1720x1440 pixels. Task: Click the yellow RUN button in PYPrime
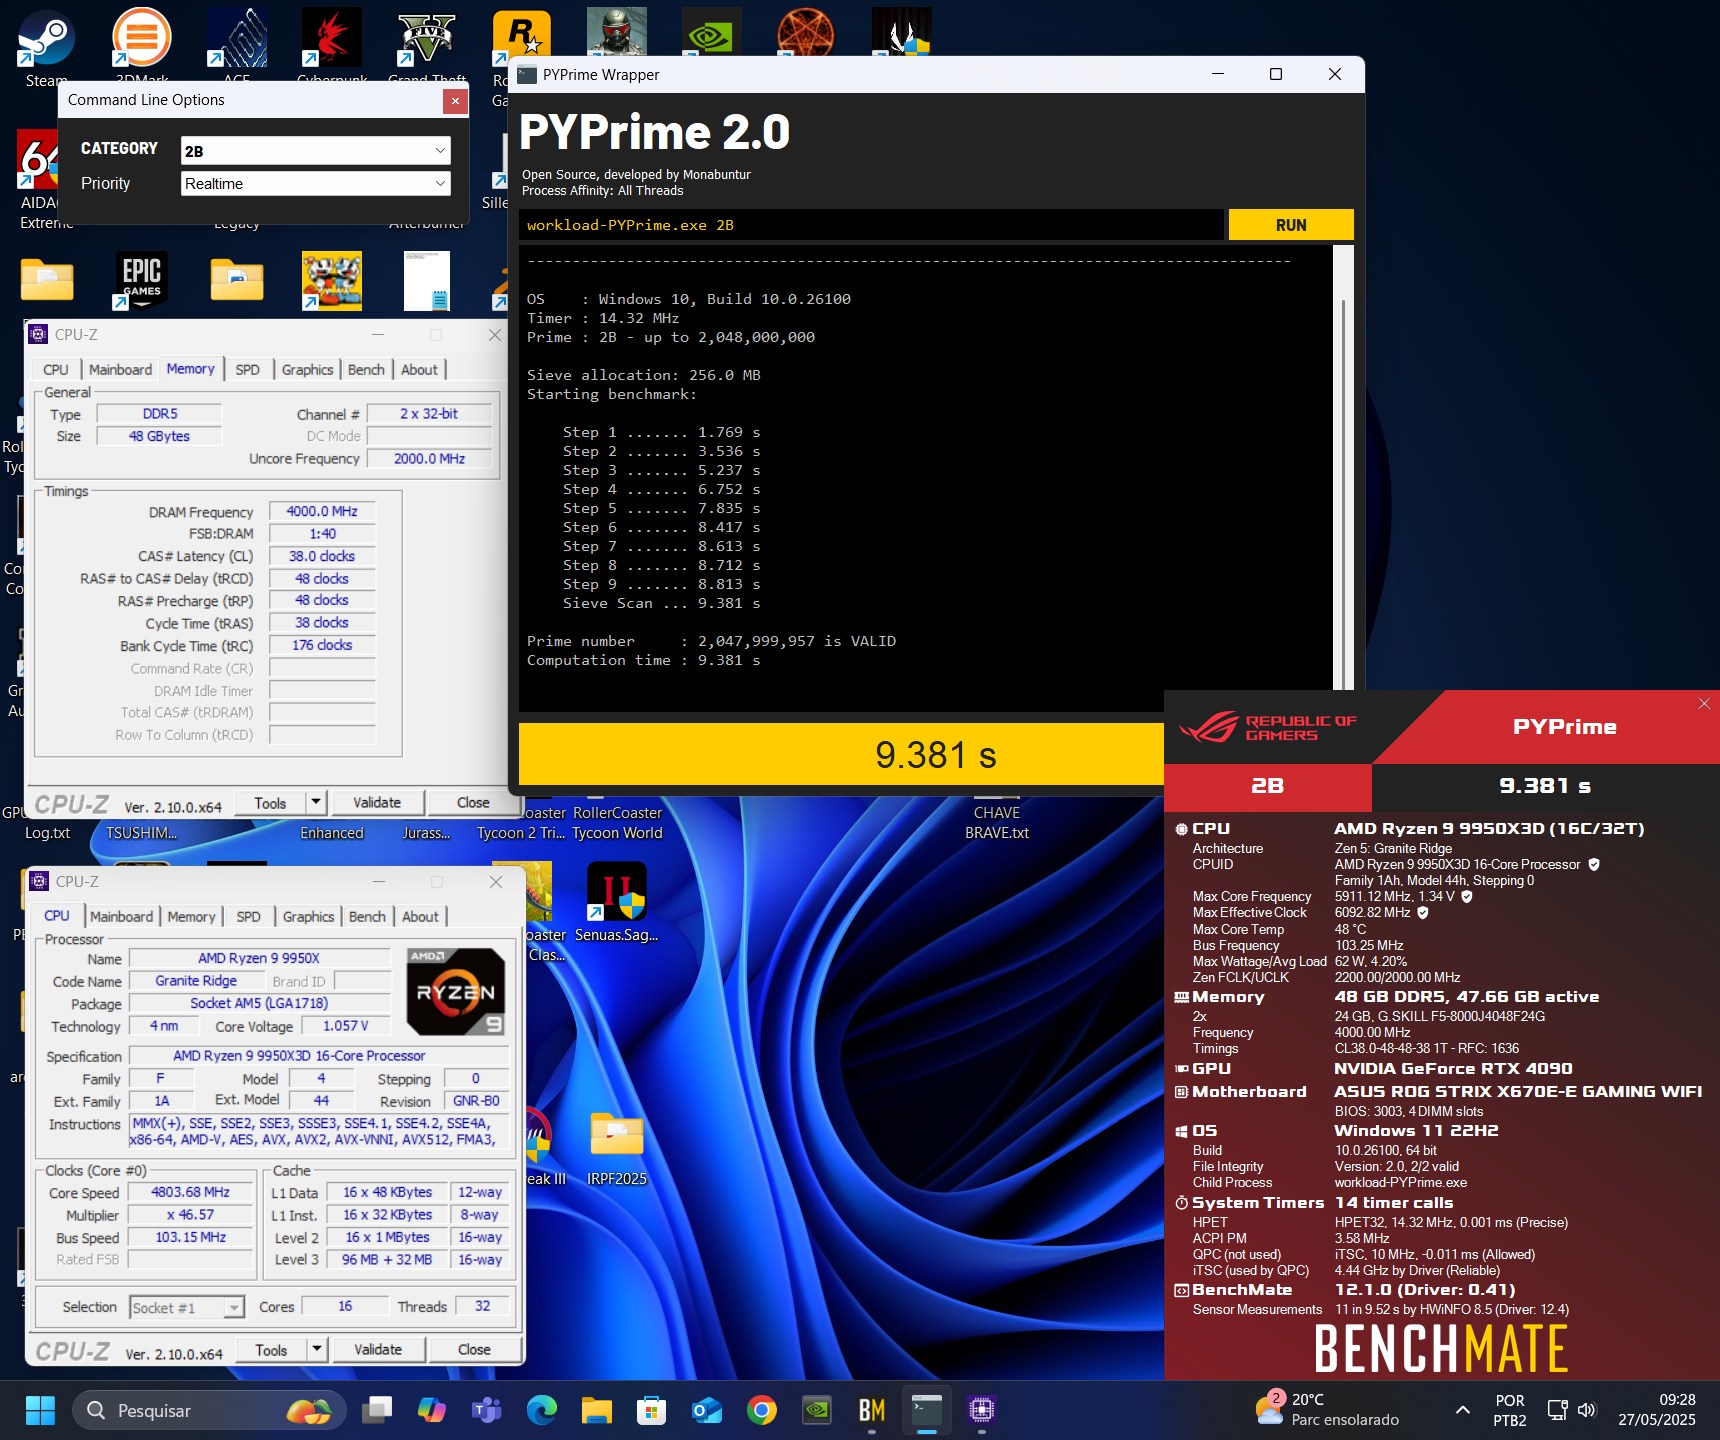pos(1290,225)
